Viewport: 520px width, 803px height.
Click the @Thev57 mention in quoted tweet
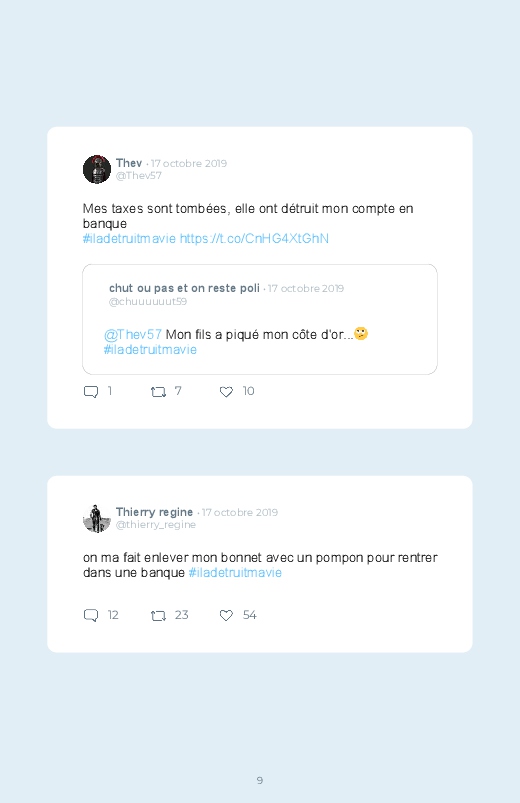pos(133,335)
